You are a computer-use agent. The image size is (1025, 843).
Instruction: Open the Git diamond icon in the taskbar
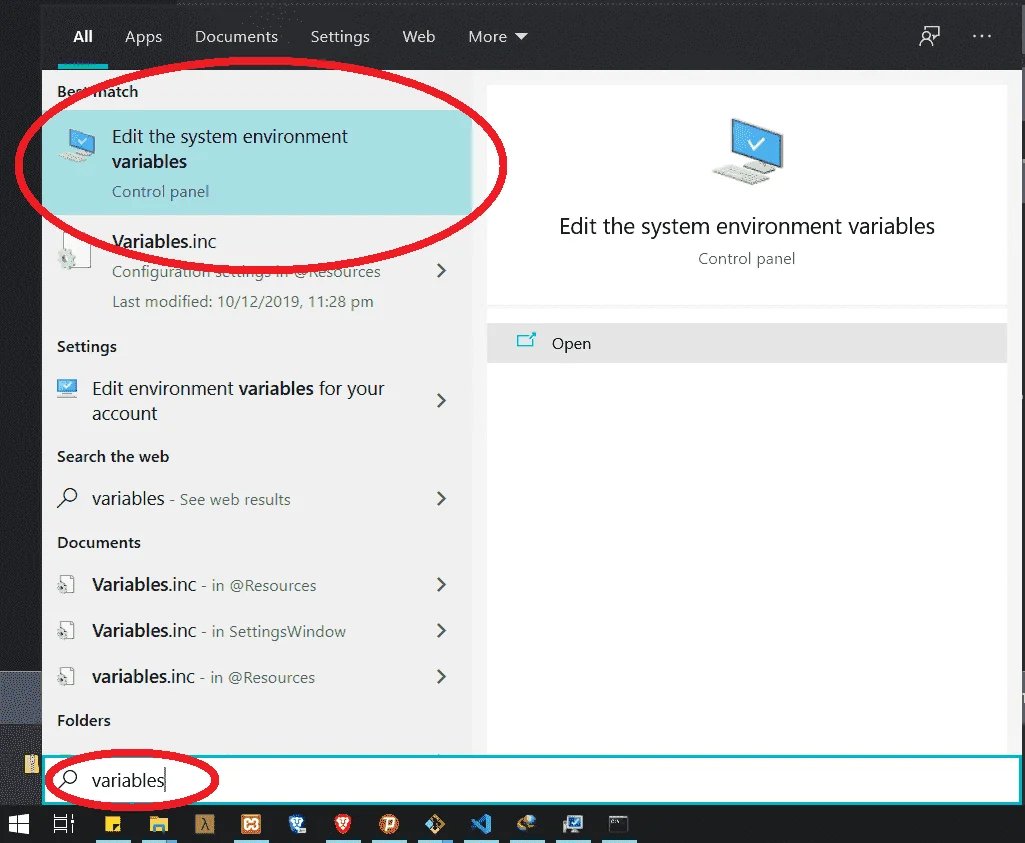point(435,824)
